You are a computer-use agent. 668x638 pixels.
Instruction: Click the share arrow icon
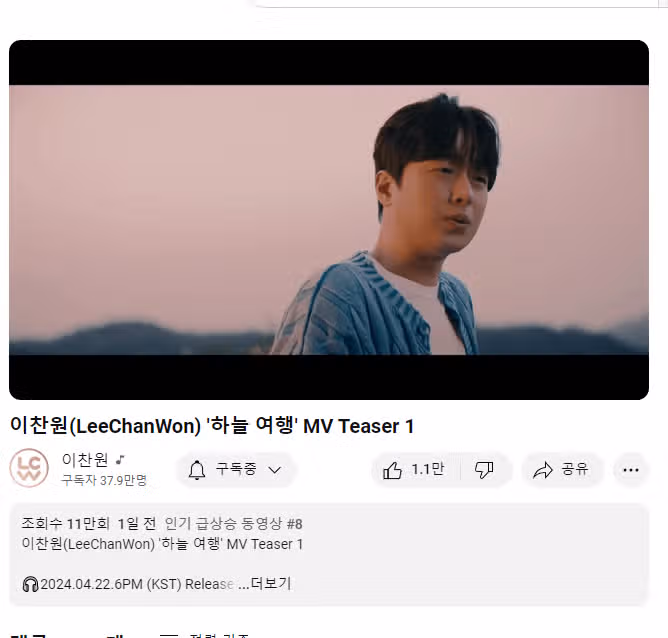tap(543, 470)
